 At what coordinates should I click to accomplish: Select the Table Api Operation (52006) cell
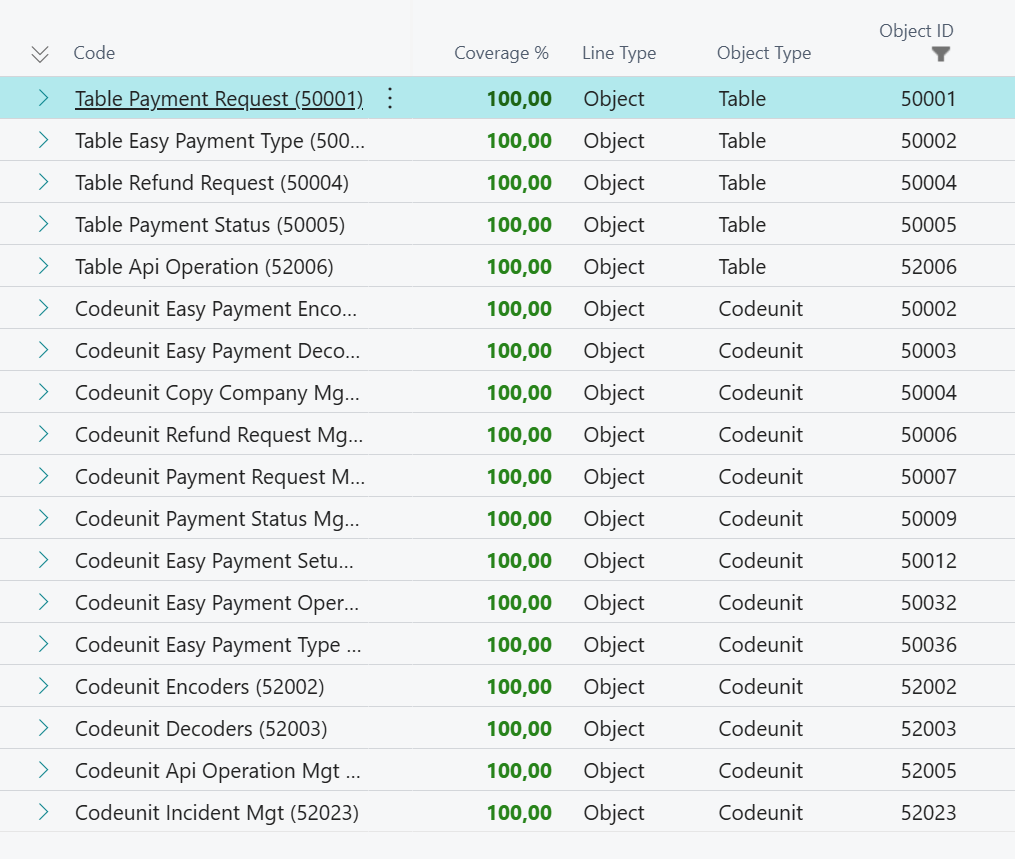click(204, 267)
